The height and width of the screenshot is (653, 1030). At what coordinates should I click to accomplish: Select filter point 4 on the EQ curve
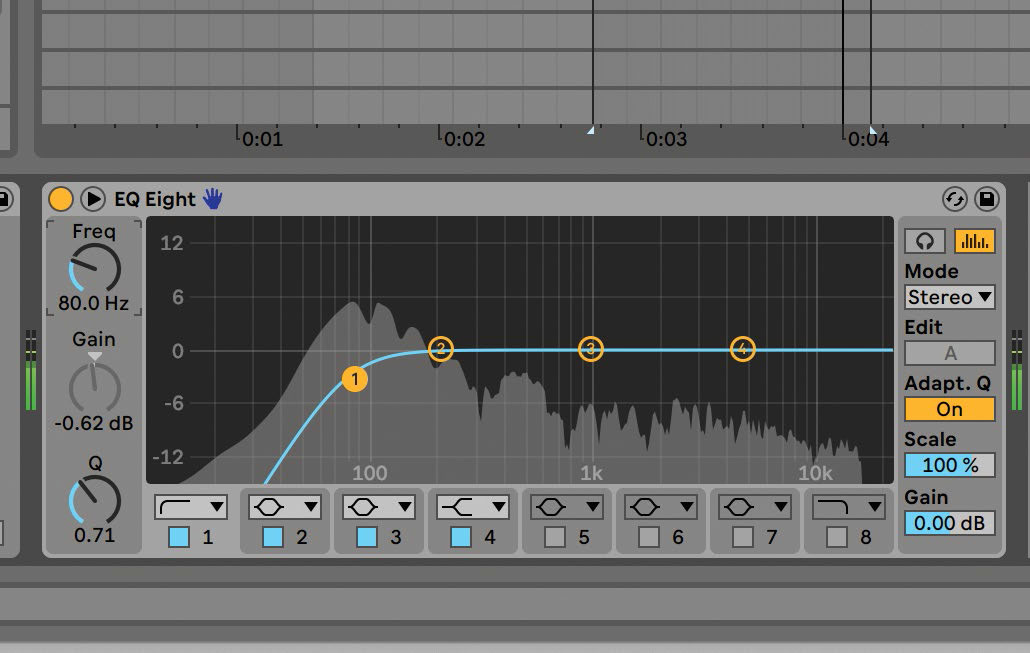pos(742,349)
